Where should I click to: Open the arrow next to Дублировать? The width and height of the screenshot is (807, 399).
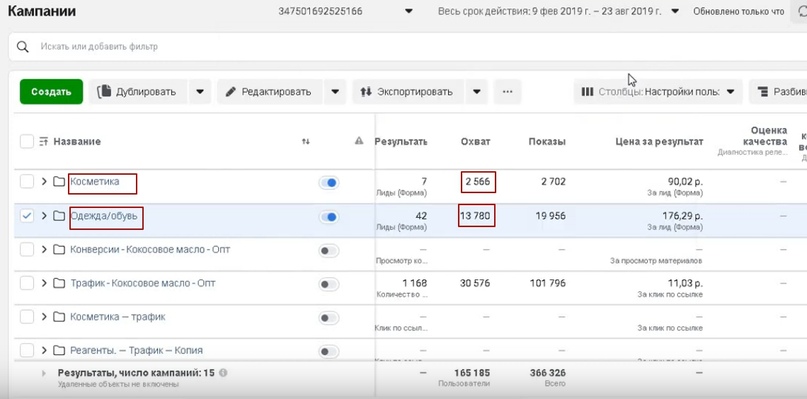click(200, 92)
